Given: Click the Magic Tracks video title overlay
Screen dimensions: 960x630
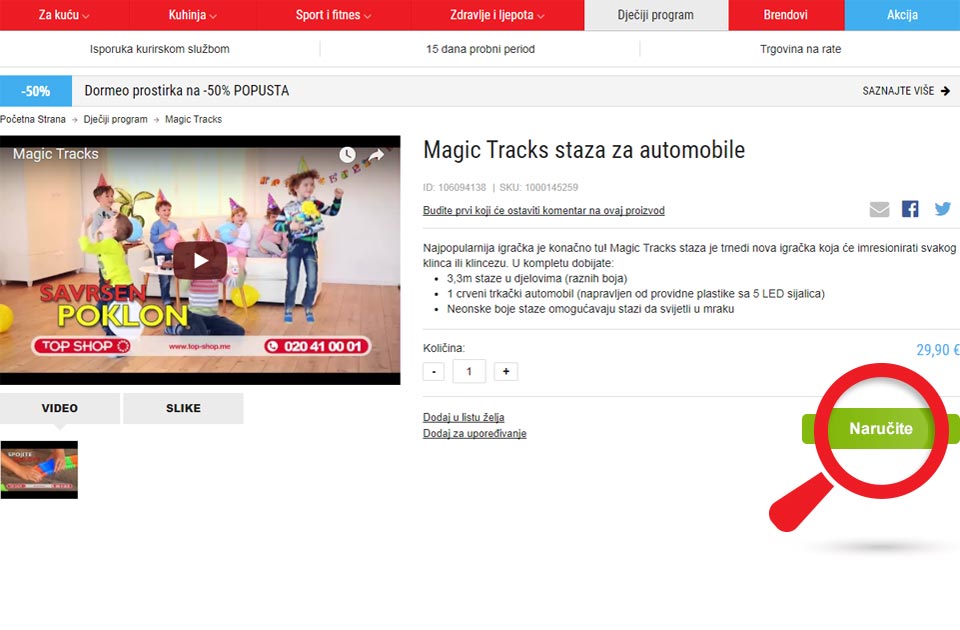Looking at the screenshot, I should [56, 154].
